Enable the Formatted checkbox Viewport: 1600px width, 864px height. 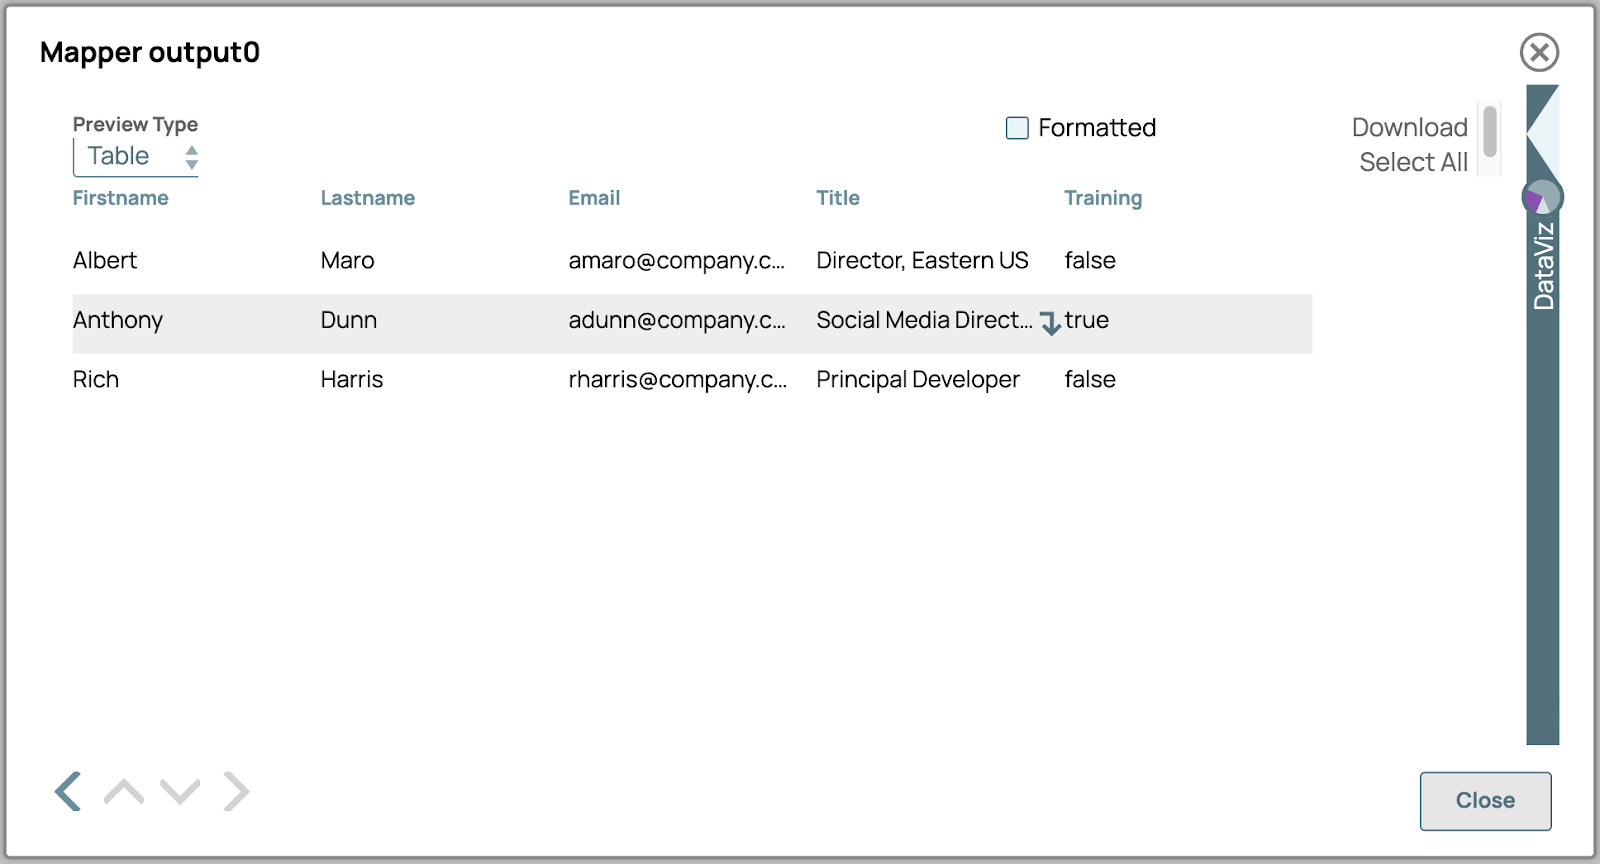1017,128
